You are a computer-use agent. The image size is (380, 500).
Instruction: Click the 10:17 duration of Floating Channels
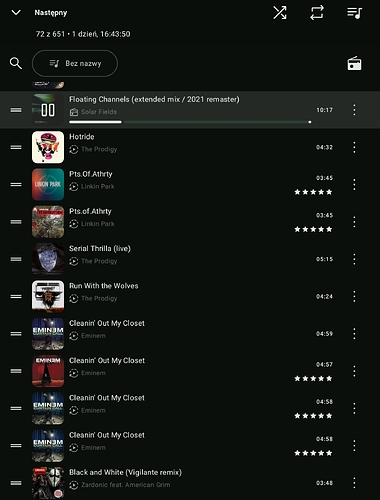coord(324,110)
